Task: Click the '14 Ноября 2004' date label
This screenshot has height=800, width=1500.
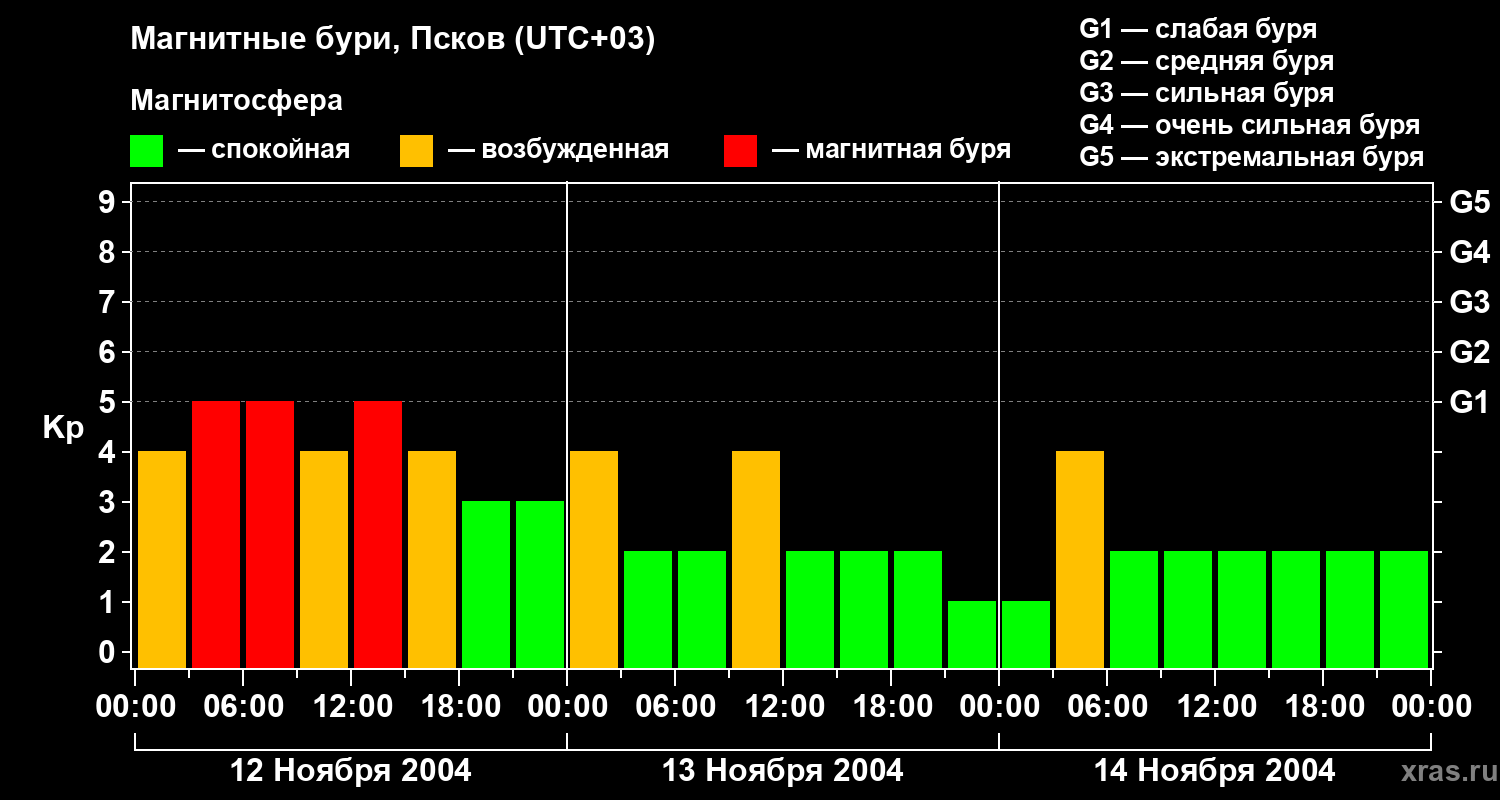Action: point(1215,770)
